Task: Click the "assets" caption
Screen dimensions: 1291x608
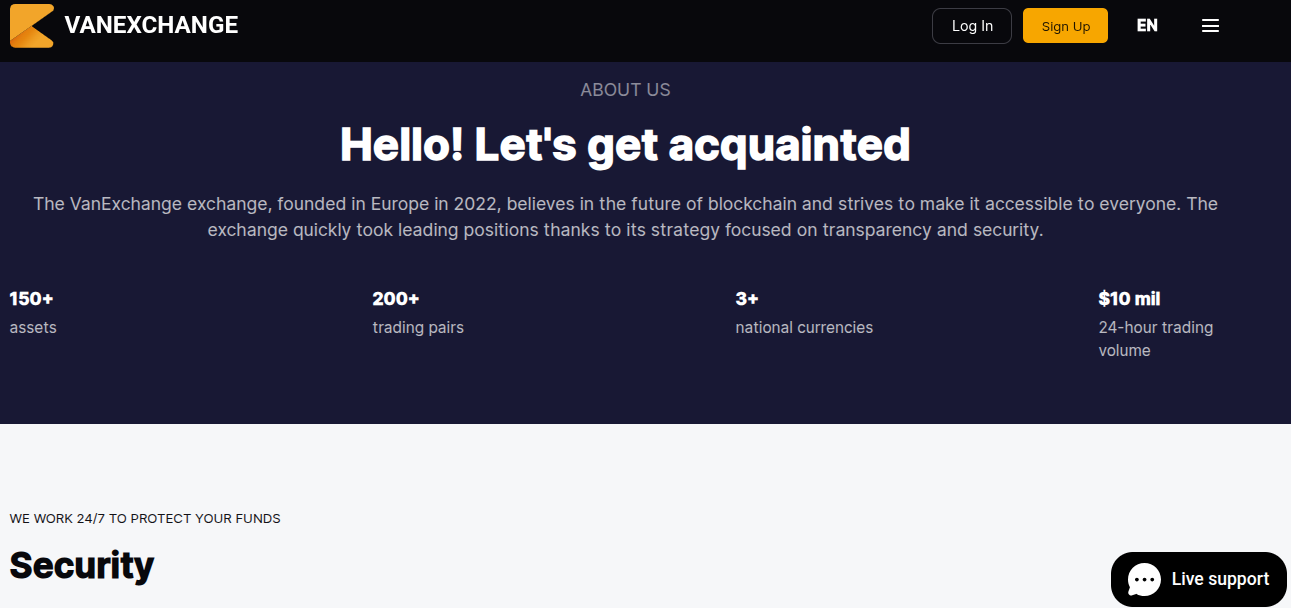Action: (33, 327)
